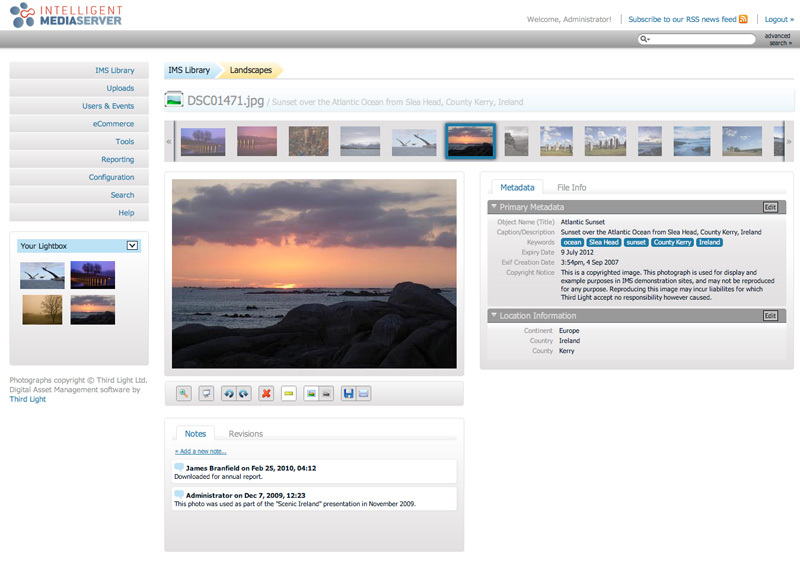Click the zoom magnifier icon below the photo

click(x=184, y=393)
